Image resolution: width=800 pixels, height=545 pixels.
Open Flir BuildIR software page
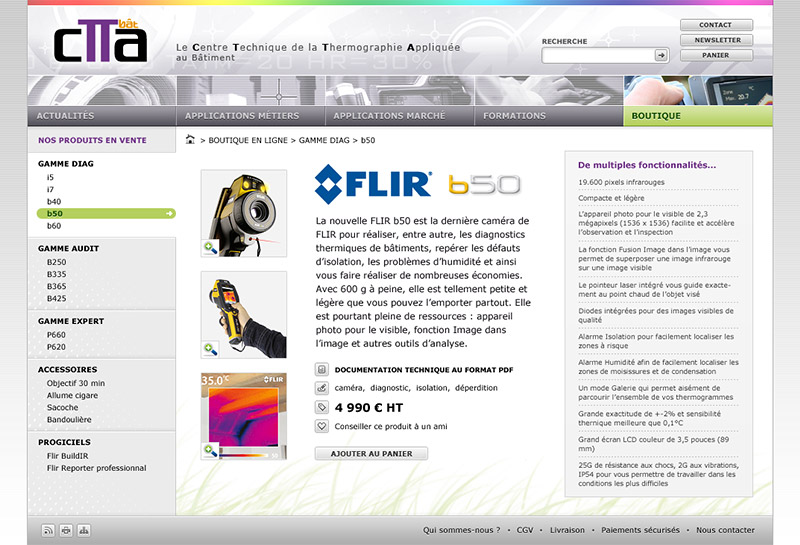67,456
